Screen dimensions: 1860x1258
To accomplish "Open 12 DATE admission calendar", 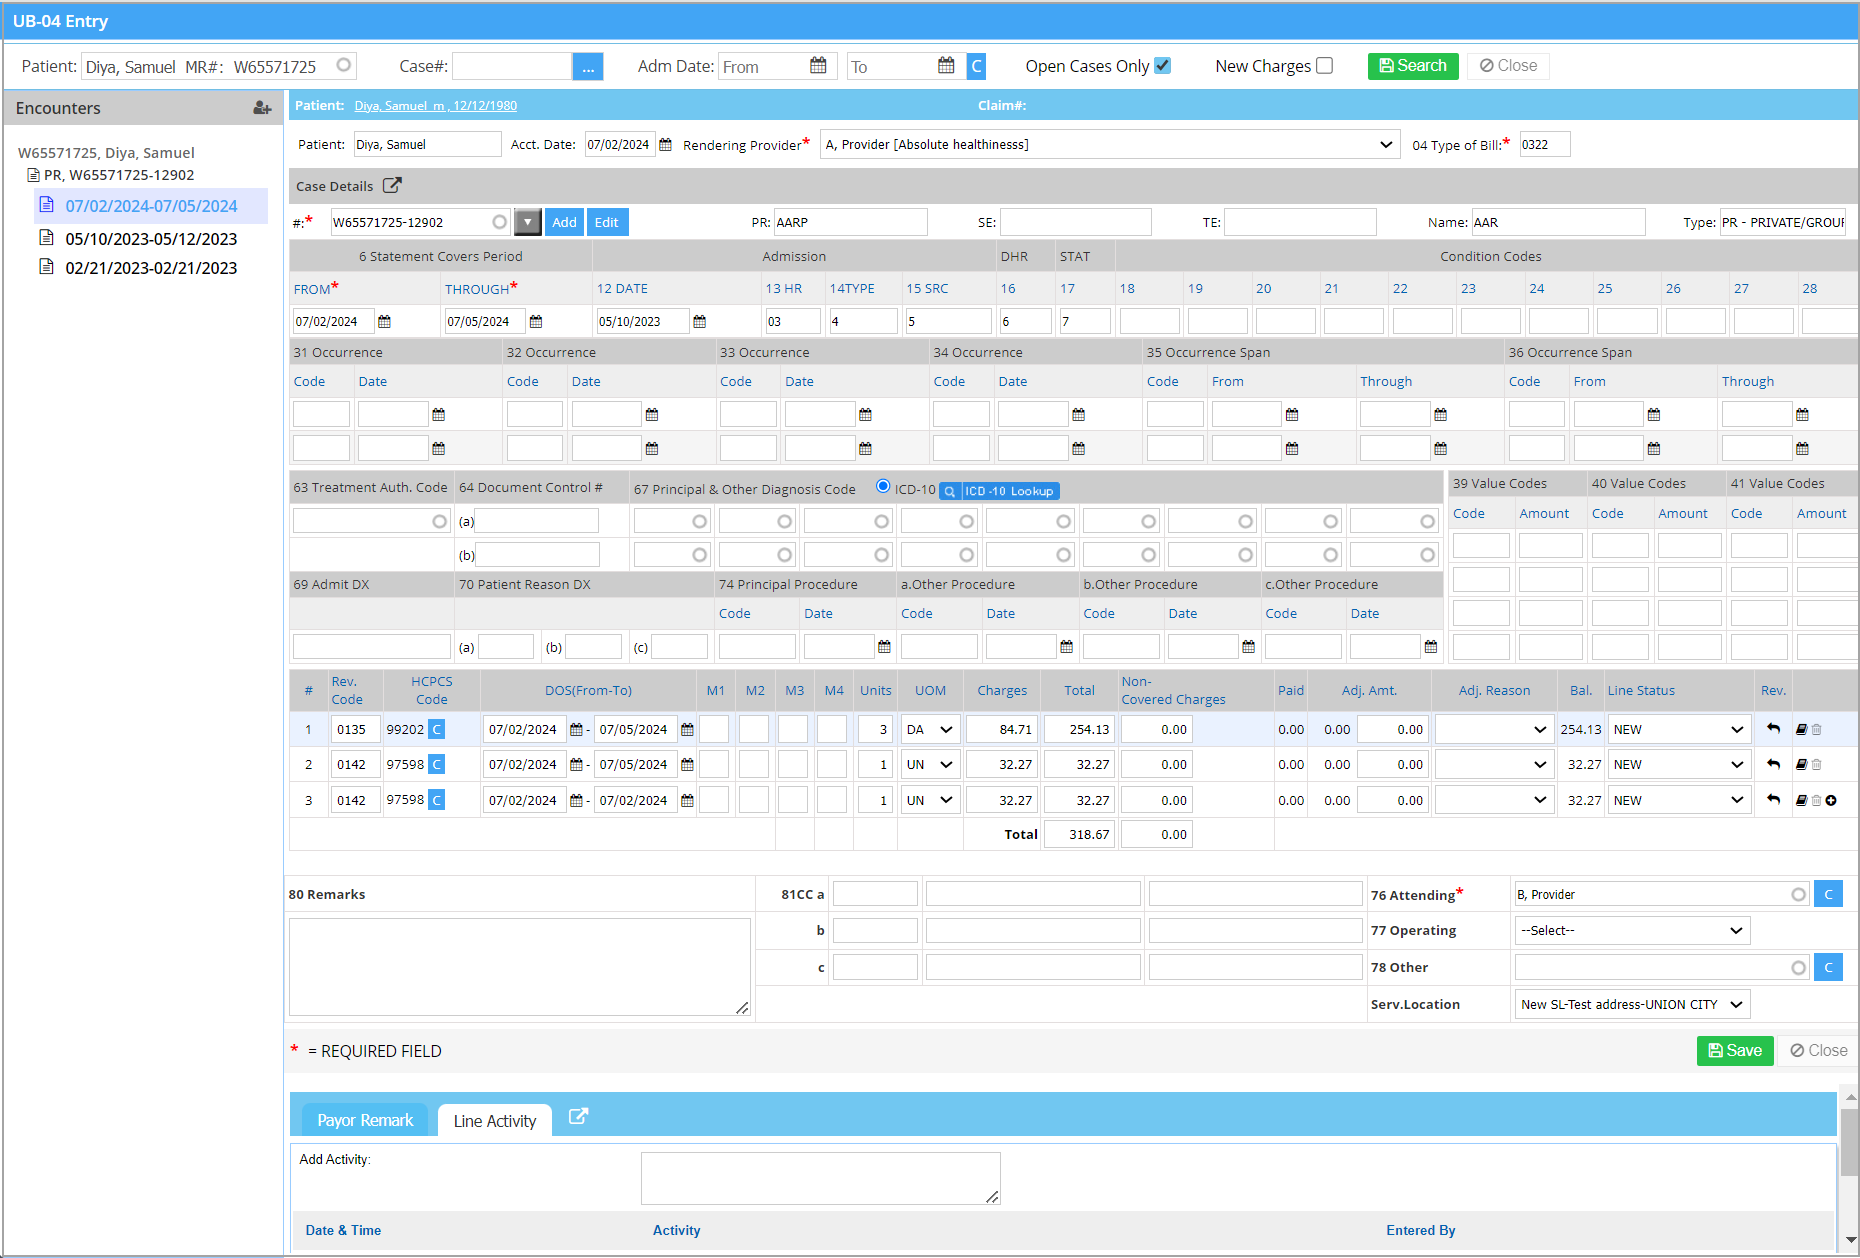I will (x=700, y=322).
